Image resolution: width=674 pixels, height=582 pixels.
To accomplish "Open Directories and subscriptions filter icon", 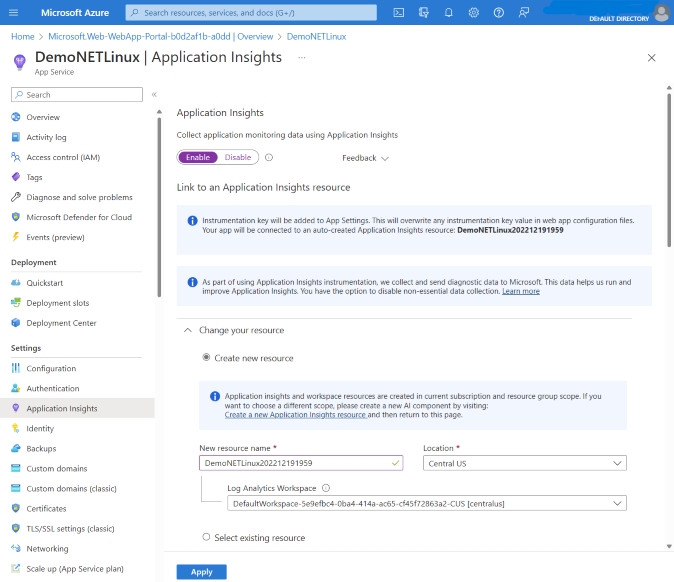I will (423, 12).
